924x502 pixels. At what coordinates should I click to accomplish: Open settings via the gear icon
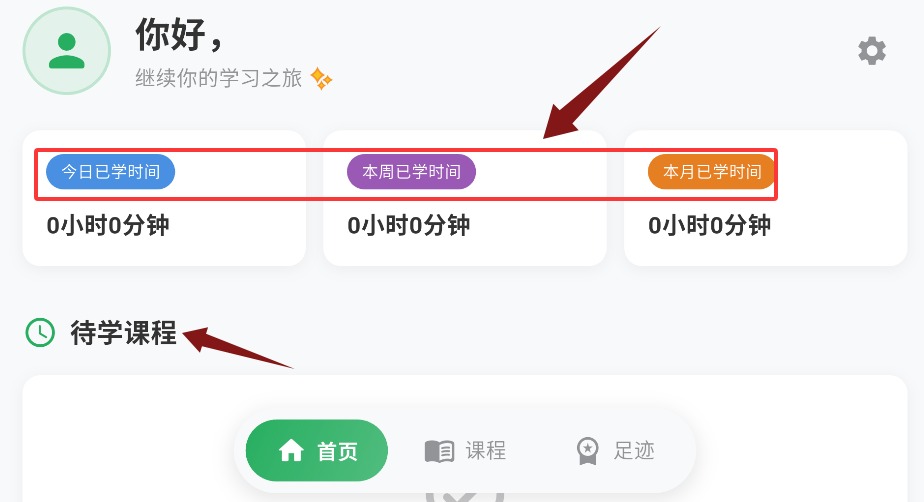(x=872, y=51)
